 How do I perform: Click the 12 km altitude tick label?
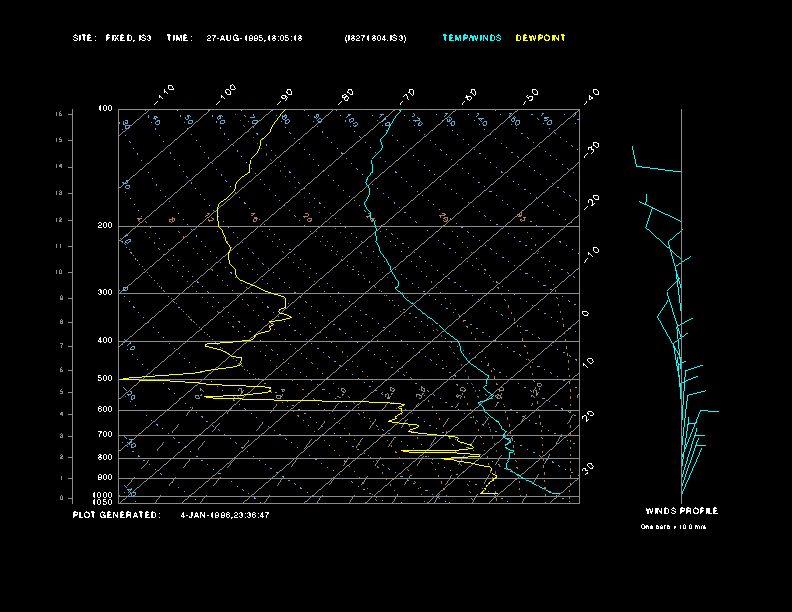pyautogui.click(x=59, y=220)
